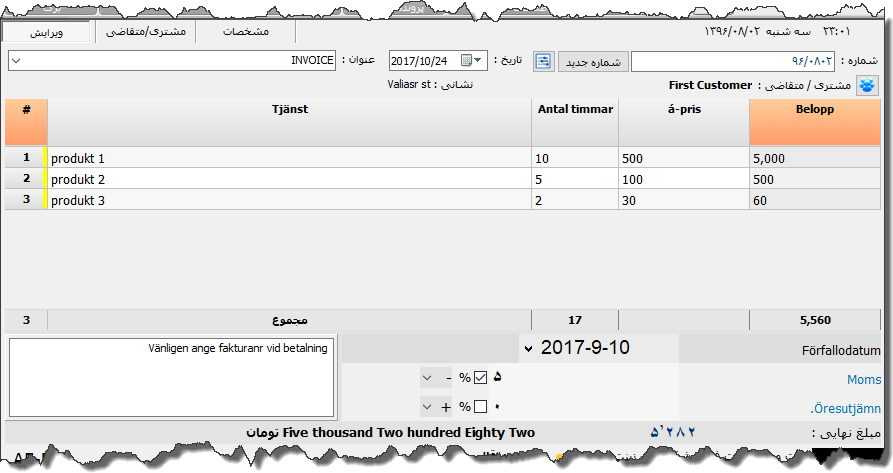Click the Antal timmar column header
Viewport: 893px width, 473px height.
pos(575,122)
